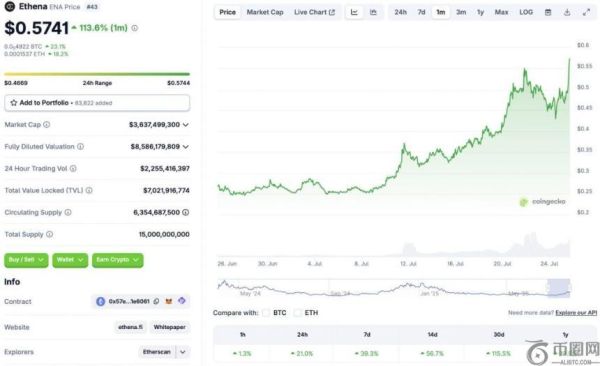The width and height of the screenshot is (600, 366).
Task: Click the Market Cap info icon
Action: click(47, 124)
